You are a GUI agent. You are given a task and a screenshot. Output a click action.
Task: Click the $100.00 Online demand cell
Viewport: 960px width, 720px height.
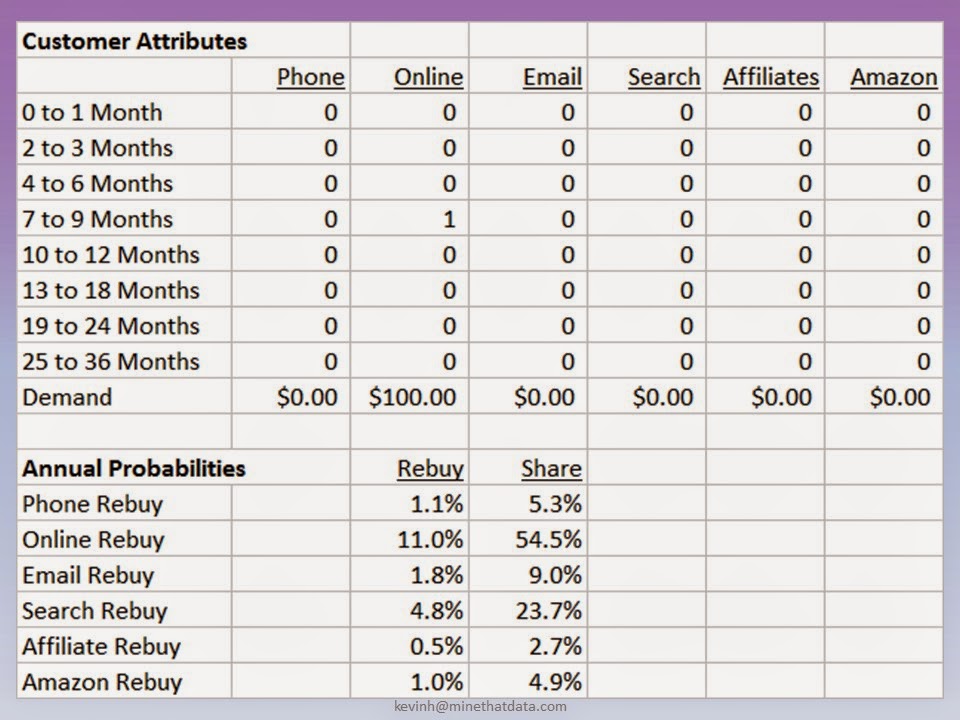pos(410,397)
